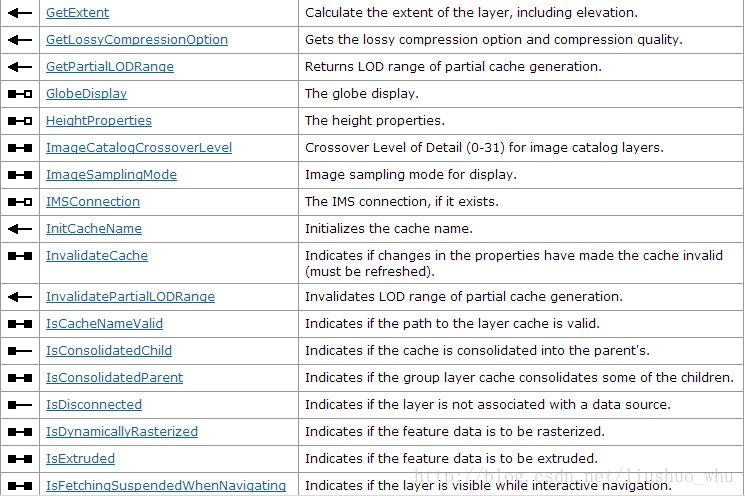Select text 'Indicates if the cache is consolidated into the parent's.'
The width and height of the screenshot is (745, 496).
click(477, 351)
